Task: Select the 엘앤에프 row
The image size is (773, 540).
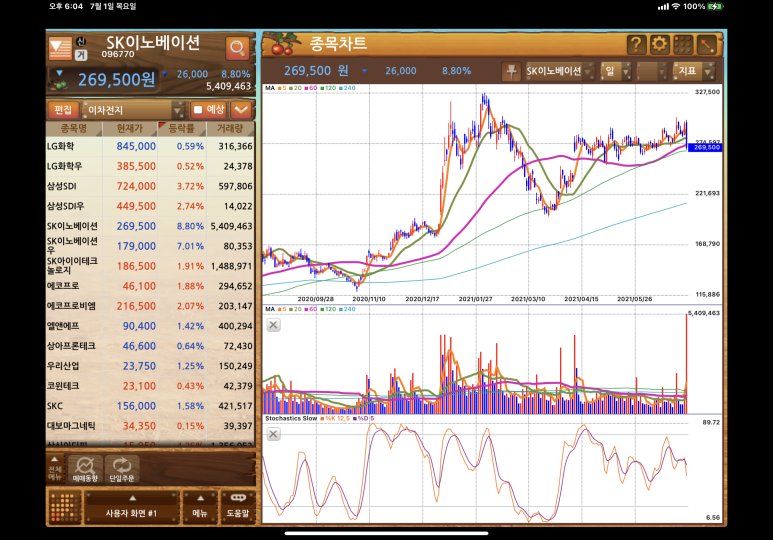Action: 150,326
